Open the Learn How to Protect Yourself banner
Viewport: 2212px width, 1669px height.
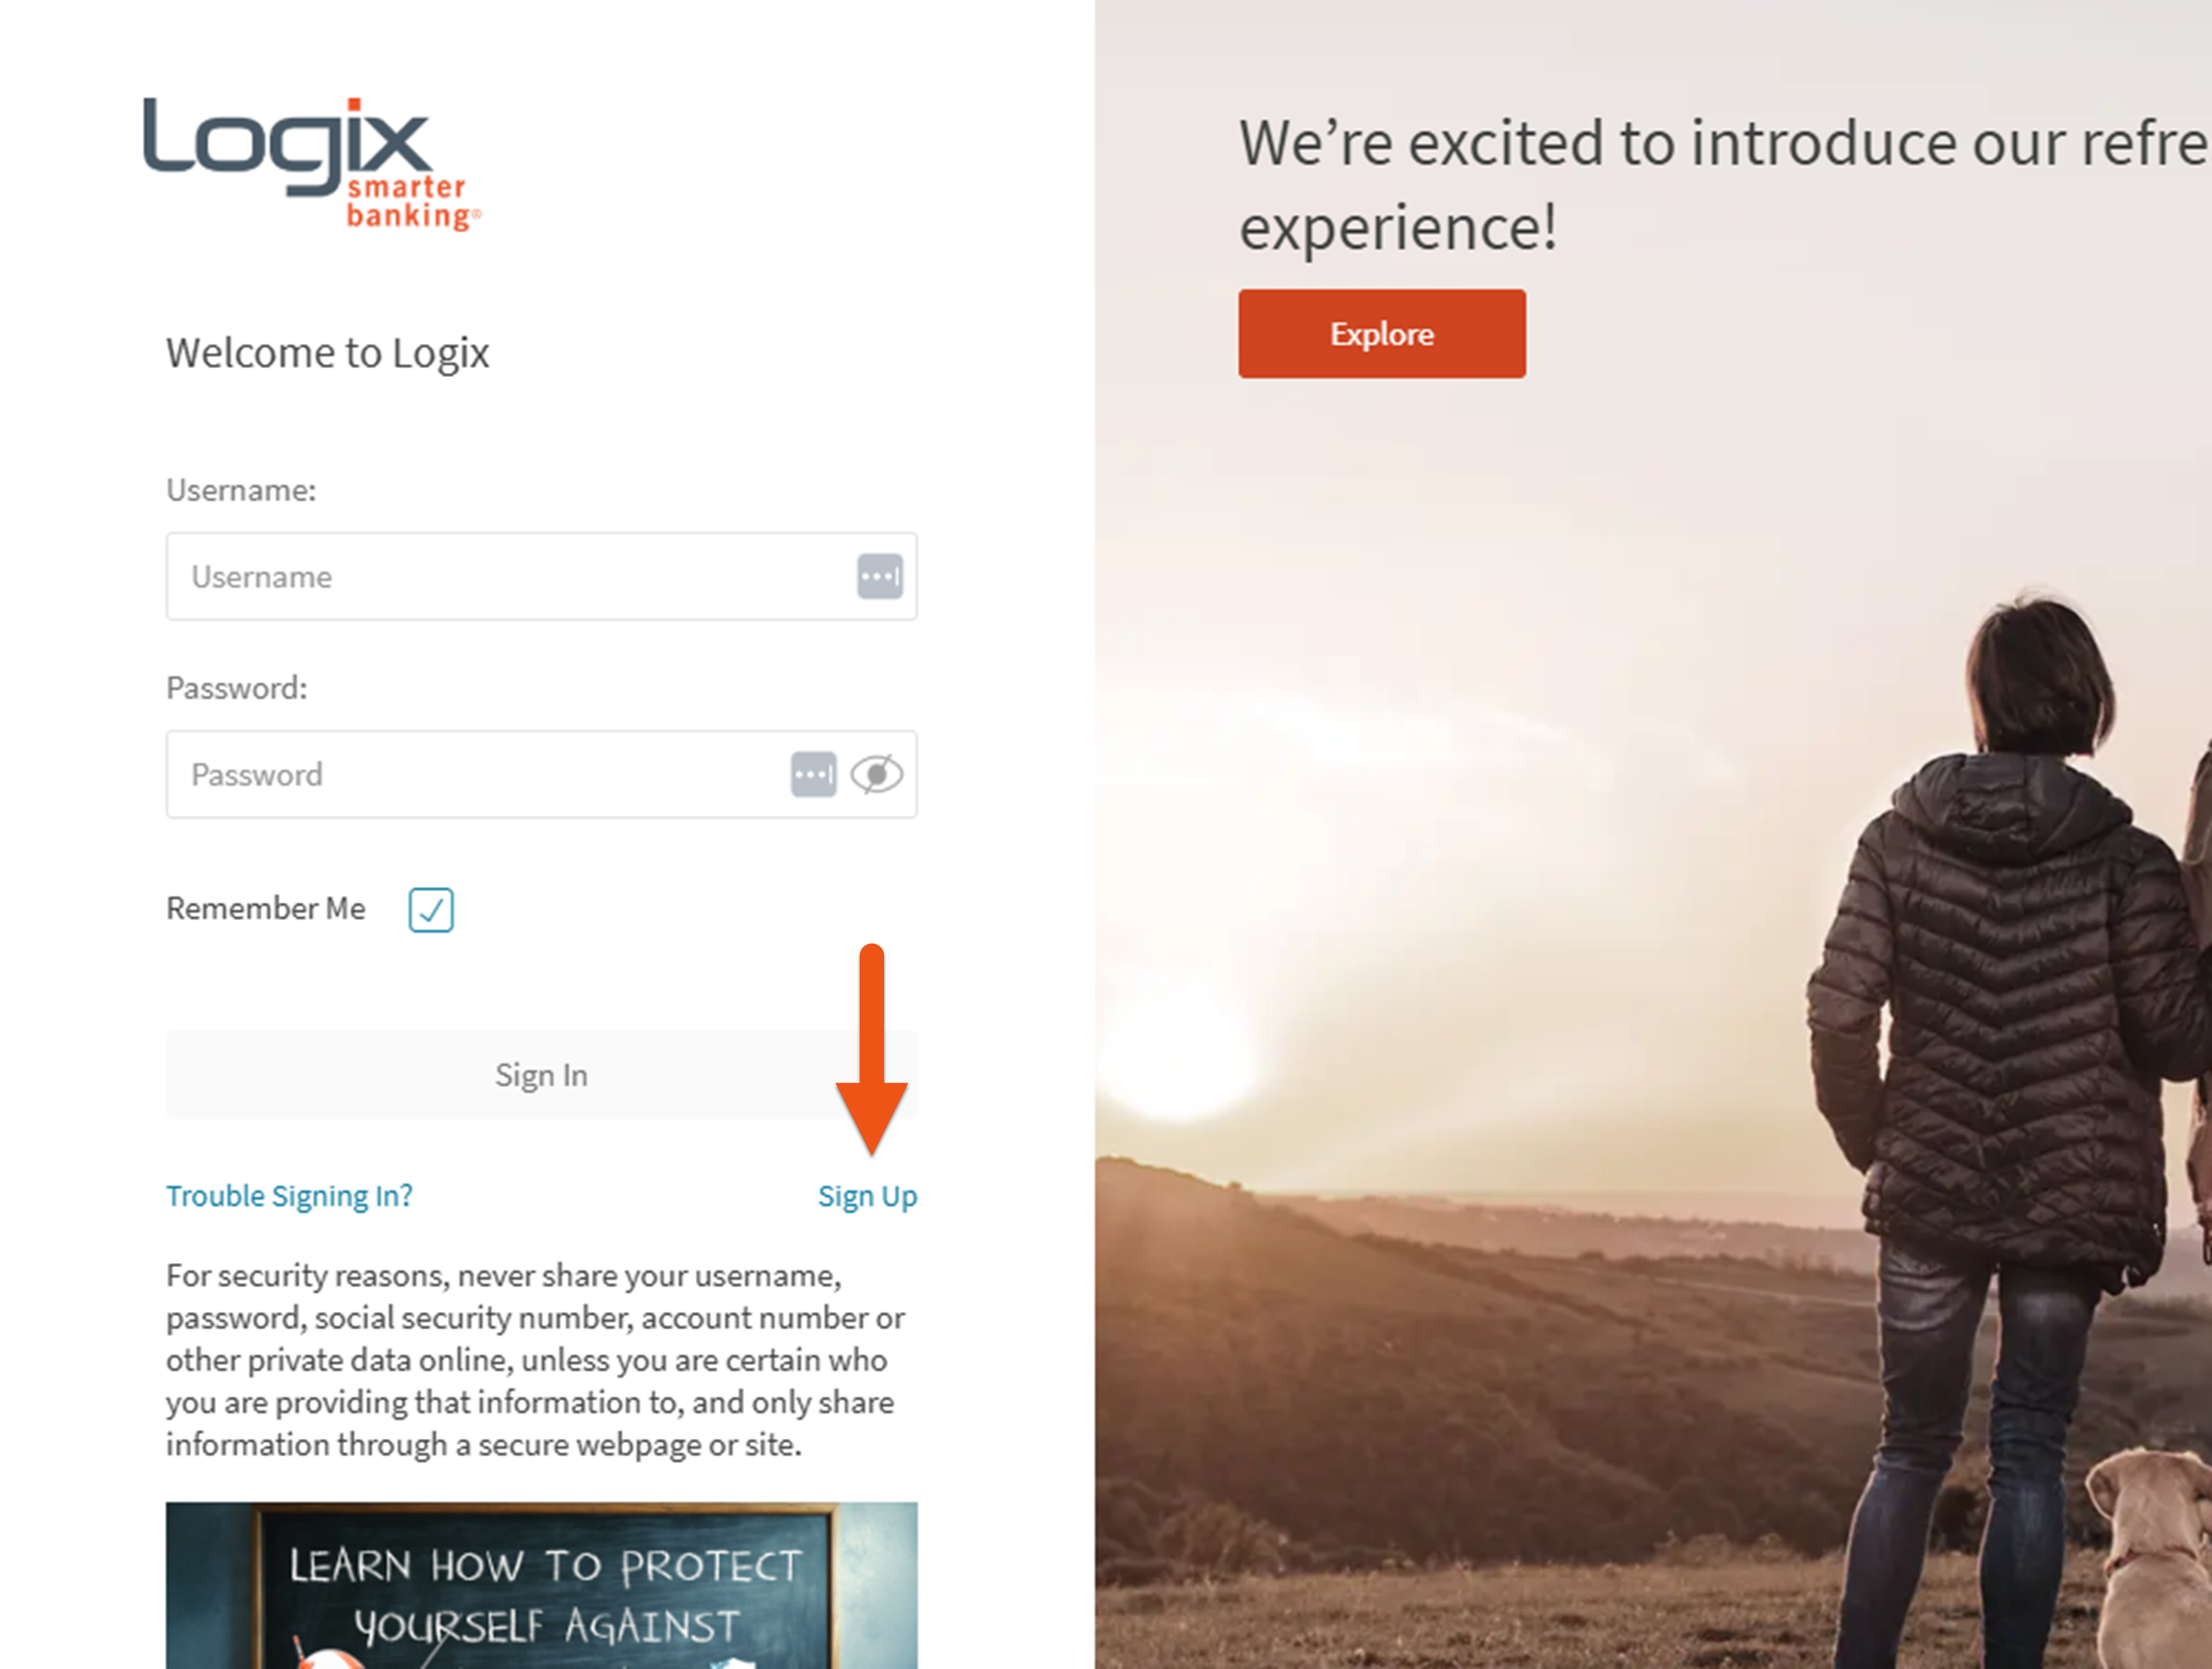point(541,1585)
